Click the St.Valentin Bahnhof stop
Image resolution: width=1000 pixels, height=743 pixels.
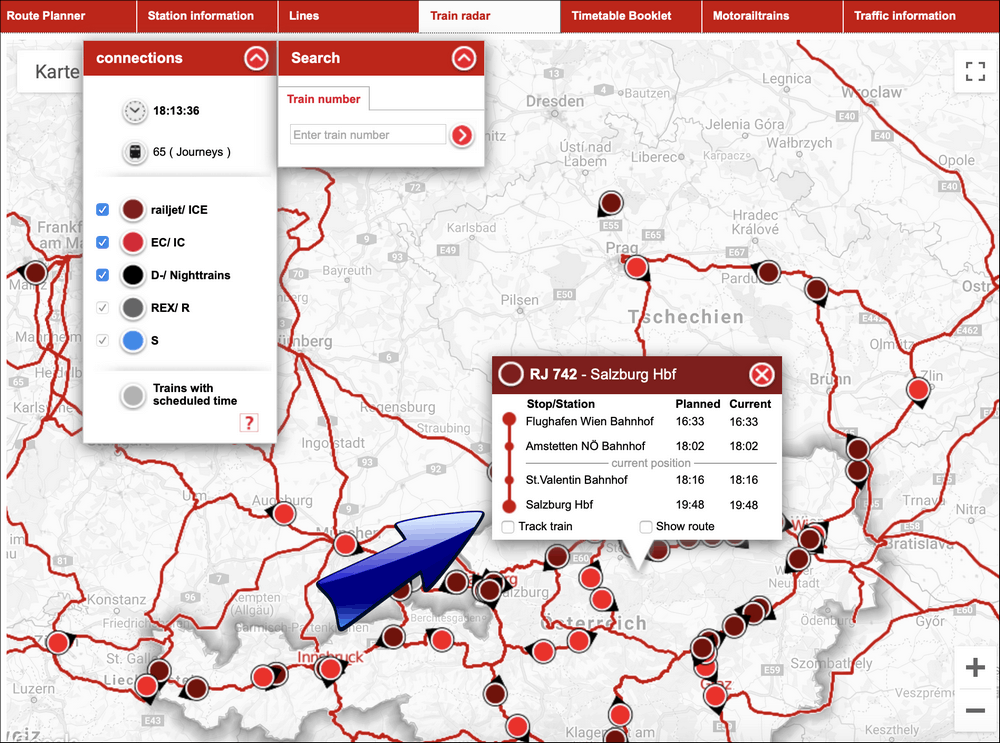pyautogui.click(x=577, y=480)
